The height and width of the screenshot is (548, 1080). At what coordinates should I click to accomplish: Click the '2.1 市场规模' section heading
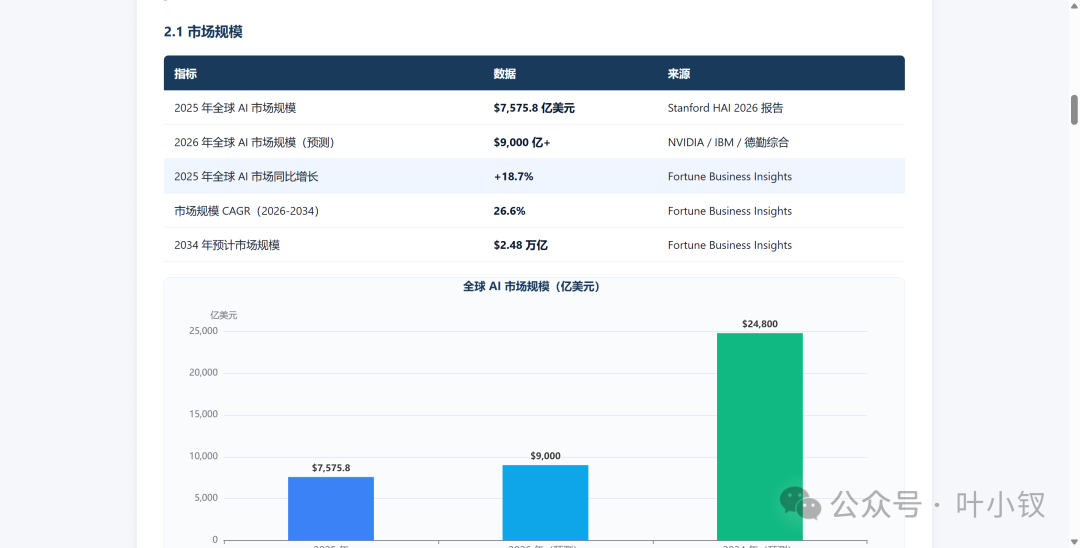[203, 32]
